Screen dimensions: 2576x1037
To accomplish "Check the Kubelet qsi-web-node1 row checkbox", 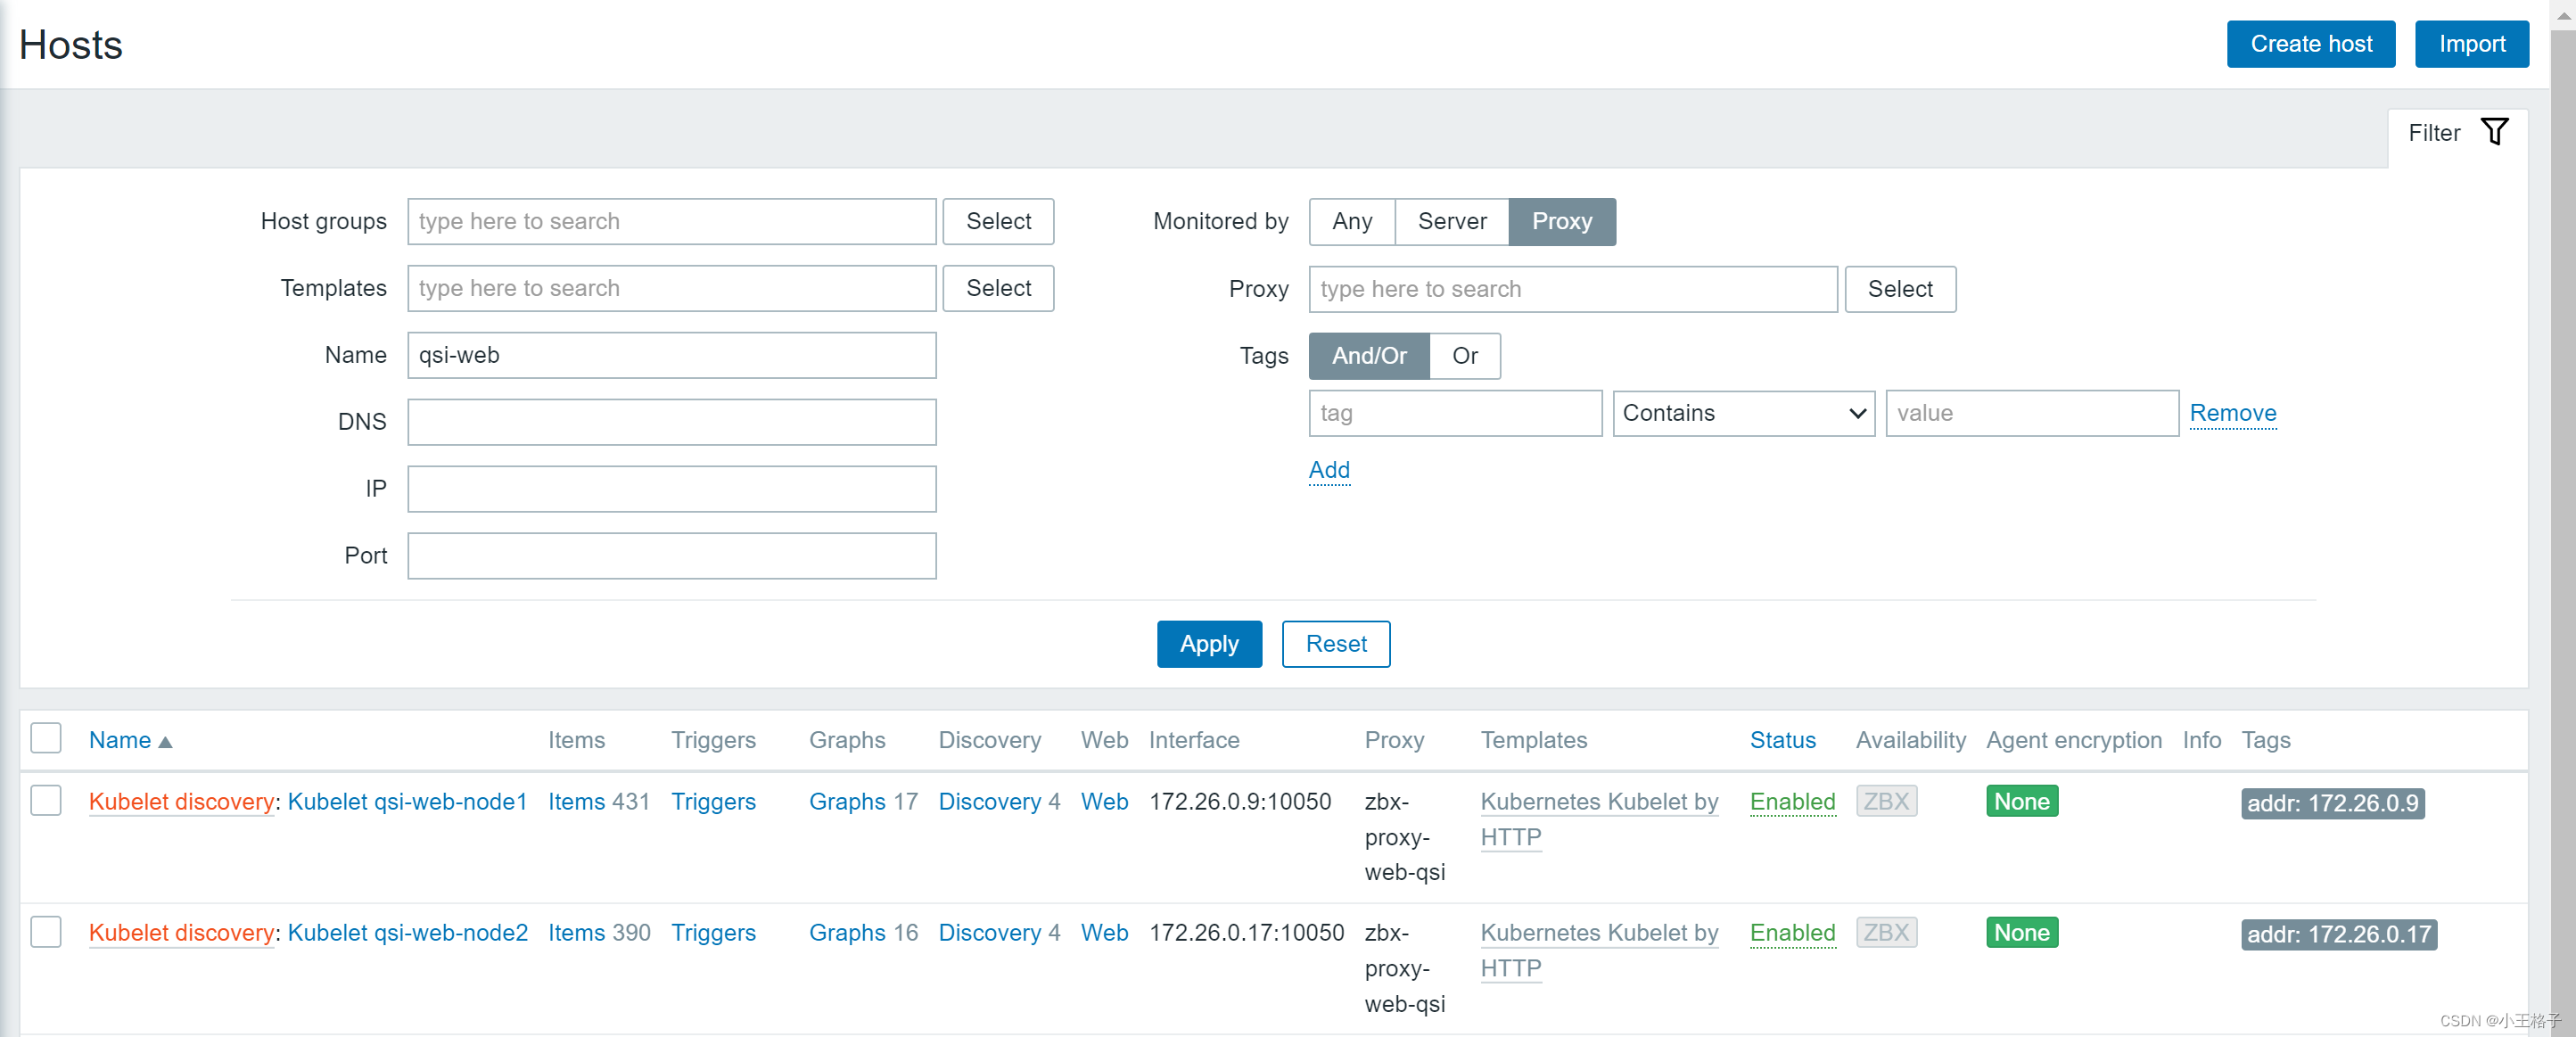I will click(46, 800).
